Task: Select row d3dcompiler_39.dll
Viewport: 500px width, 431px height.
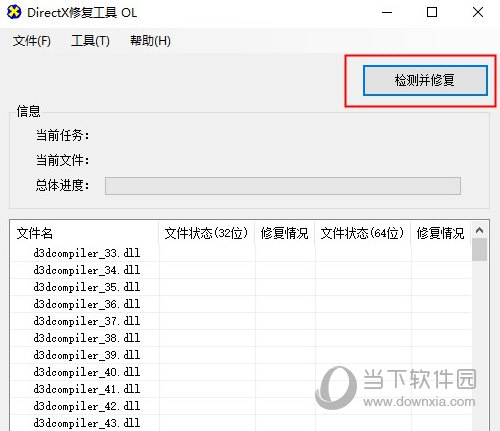Action: (241, 355)
